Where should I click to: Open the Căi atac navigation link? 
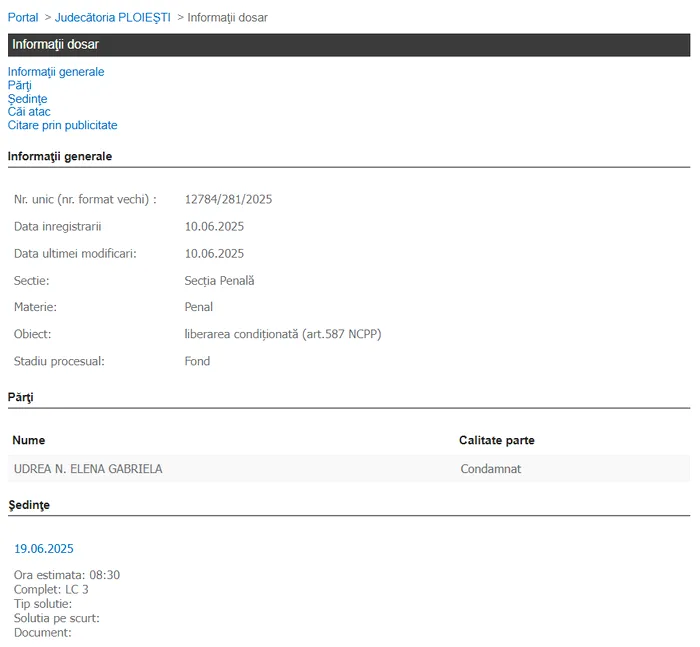(29, 112)
